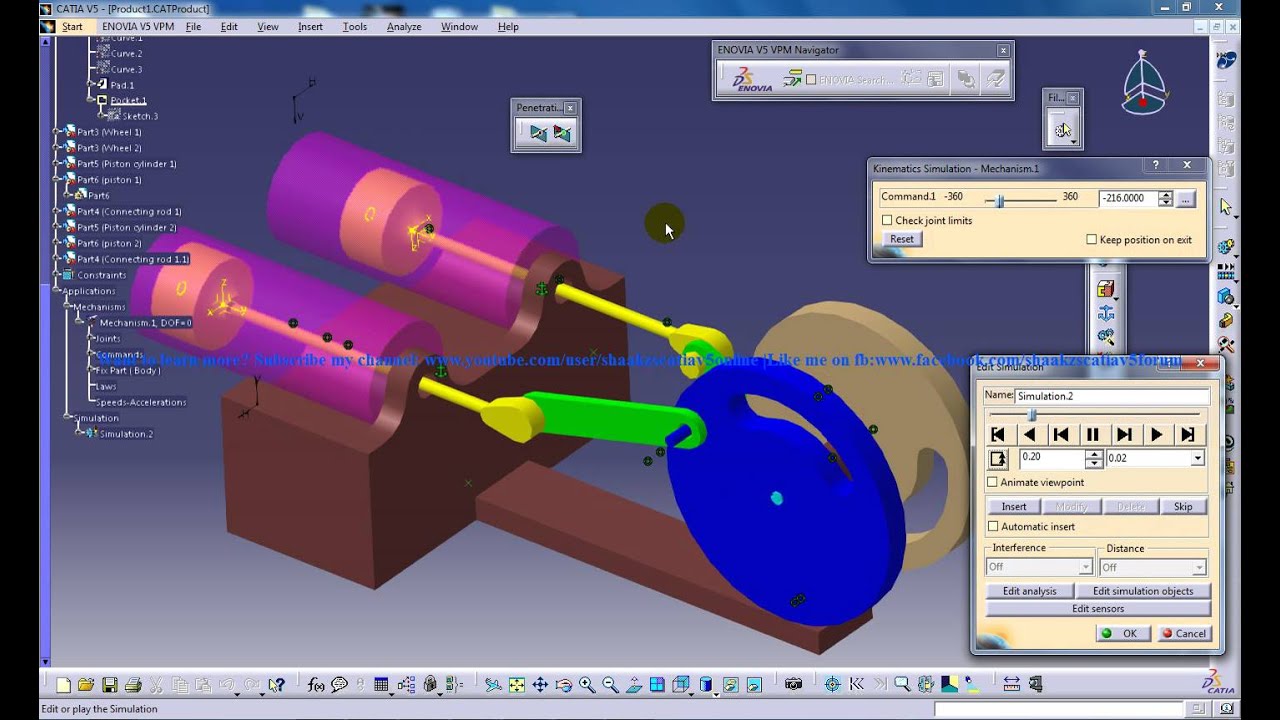This screenshot has width=1280, height=720.
Task: Click the Create Multi-View icon
Action: (x=657, y=685)
